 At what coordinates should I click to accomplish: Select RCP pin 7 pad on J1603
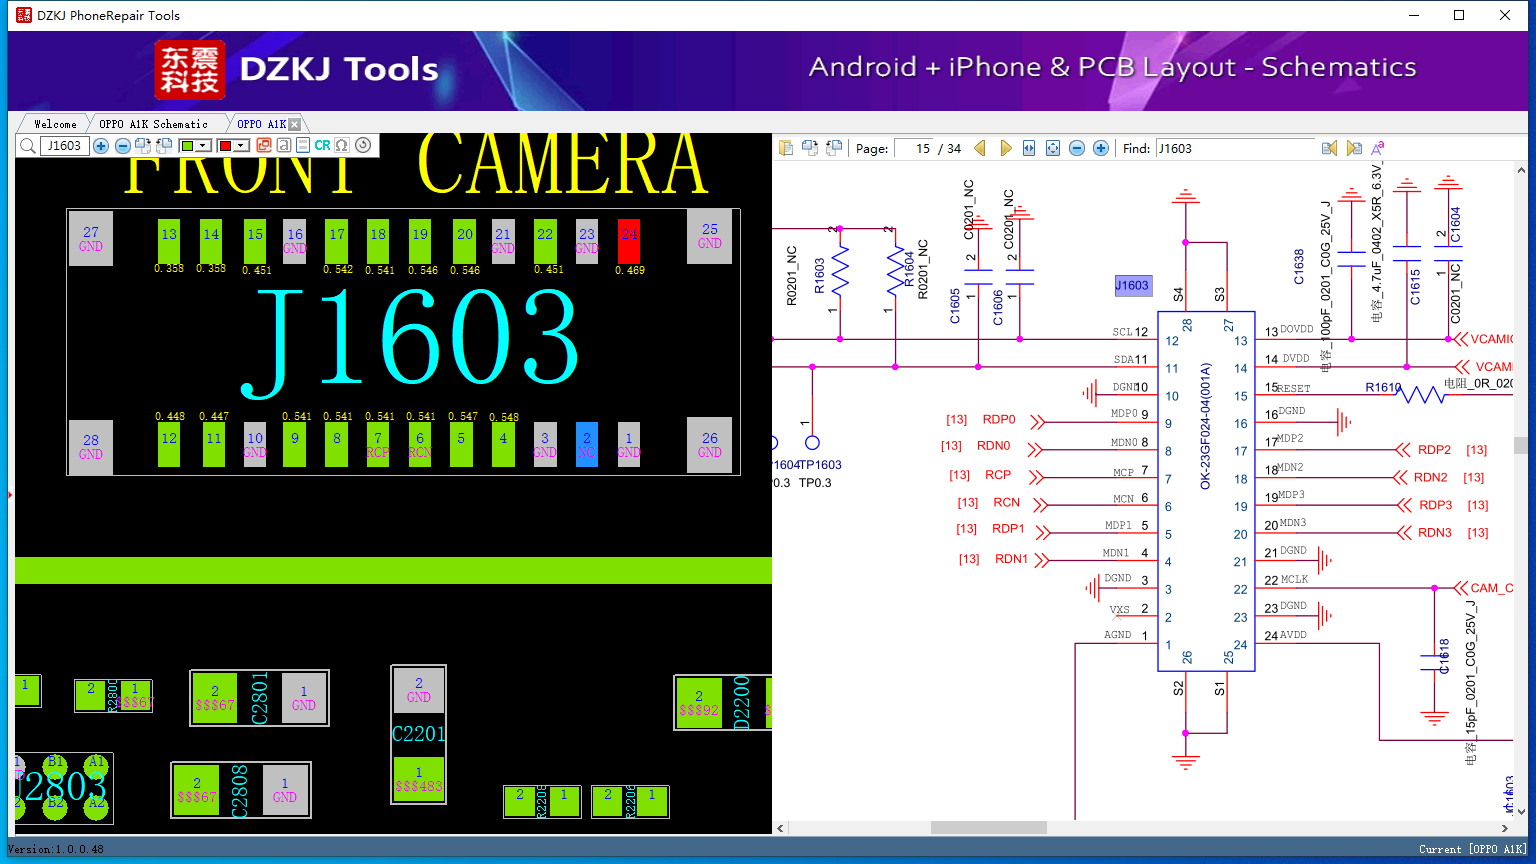click(x=378, y=444)
